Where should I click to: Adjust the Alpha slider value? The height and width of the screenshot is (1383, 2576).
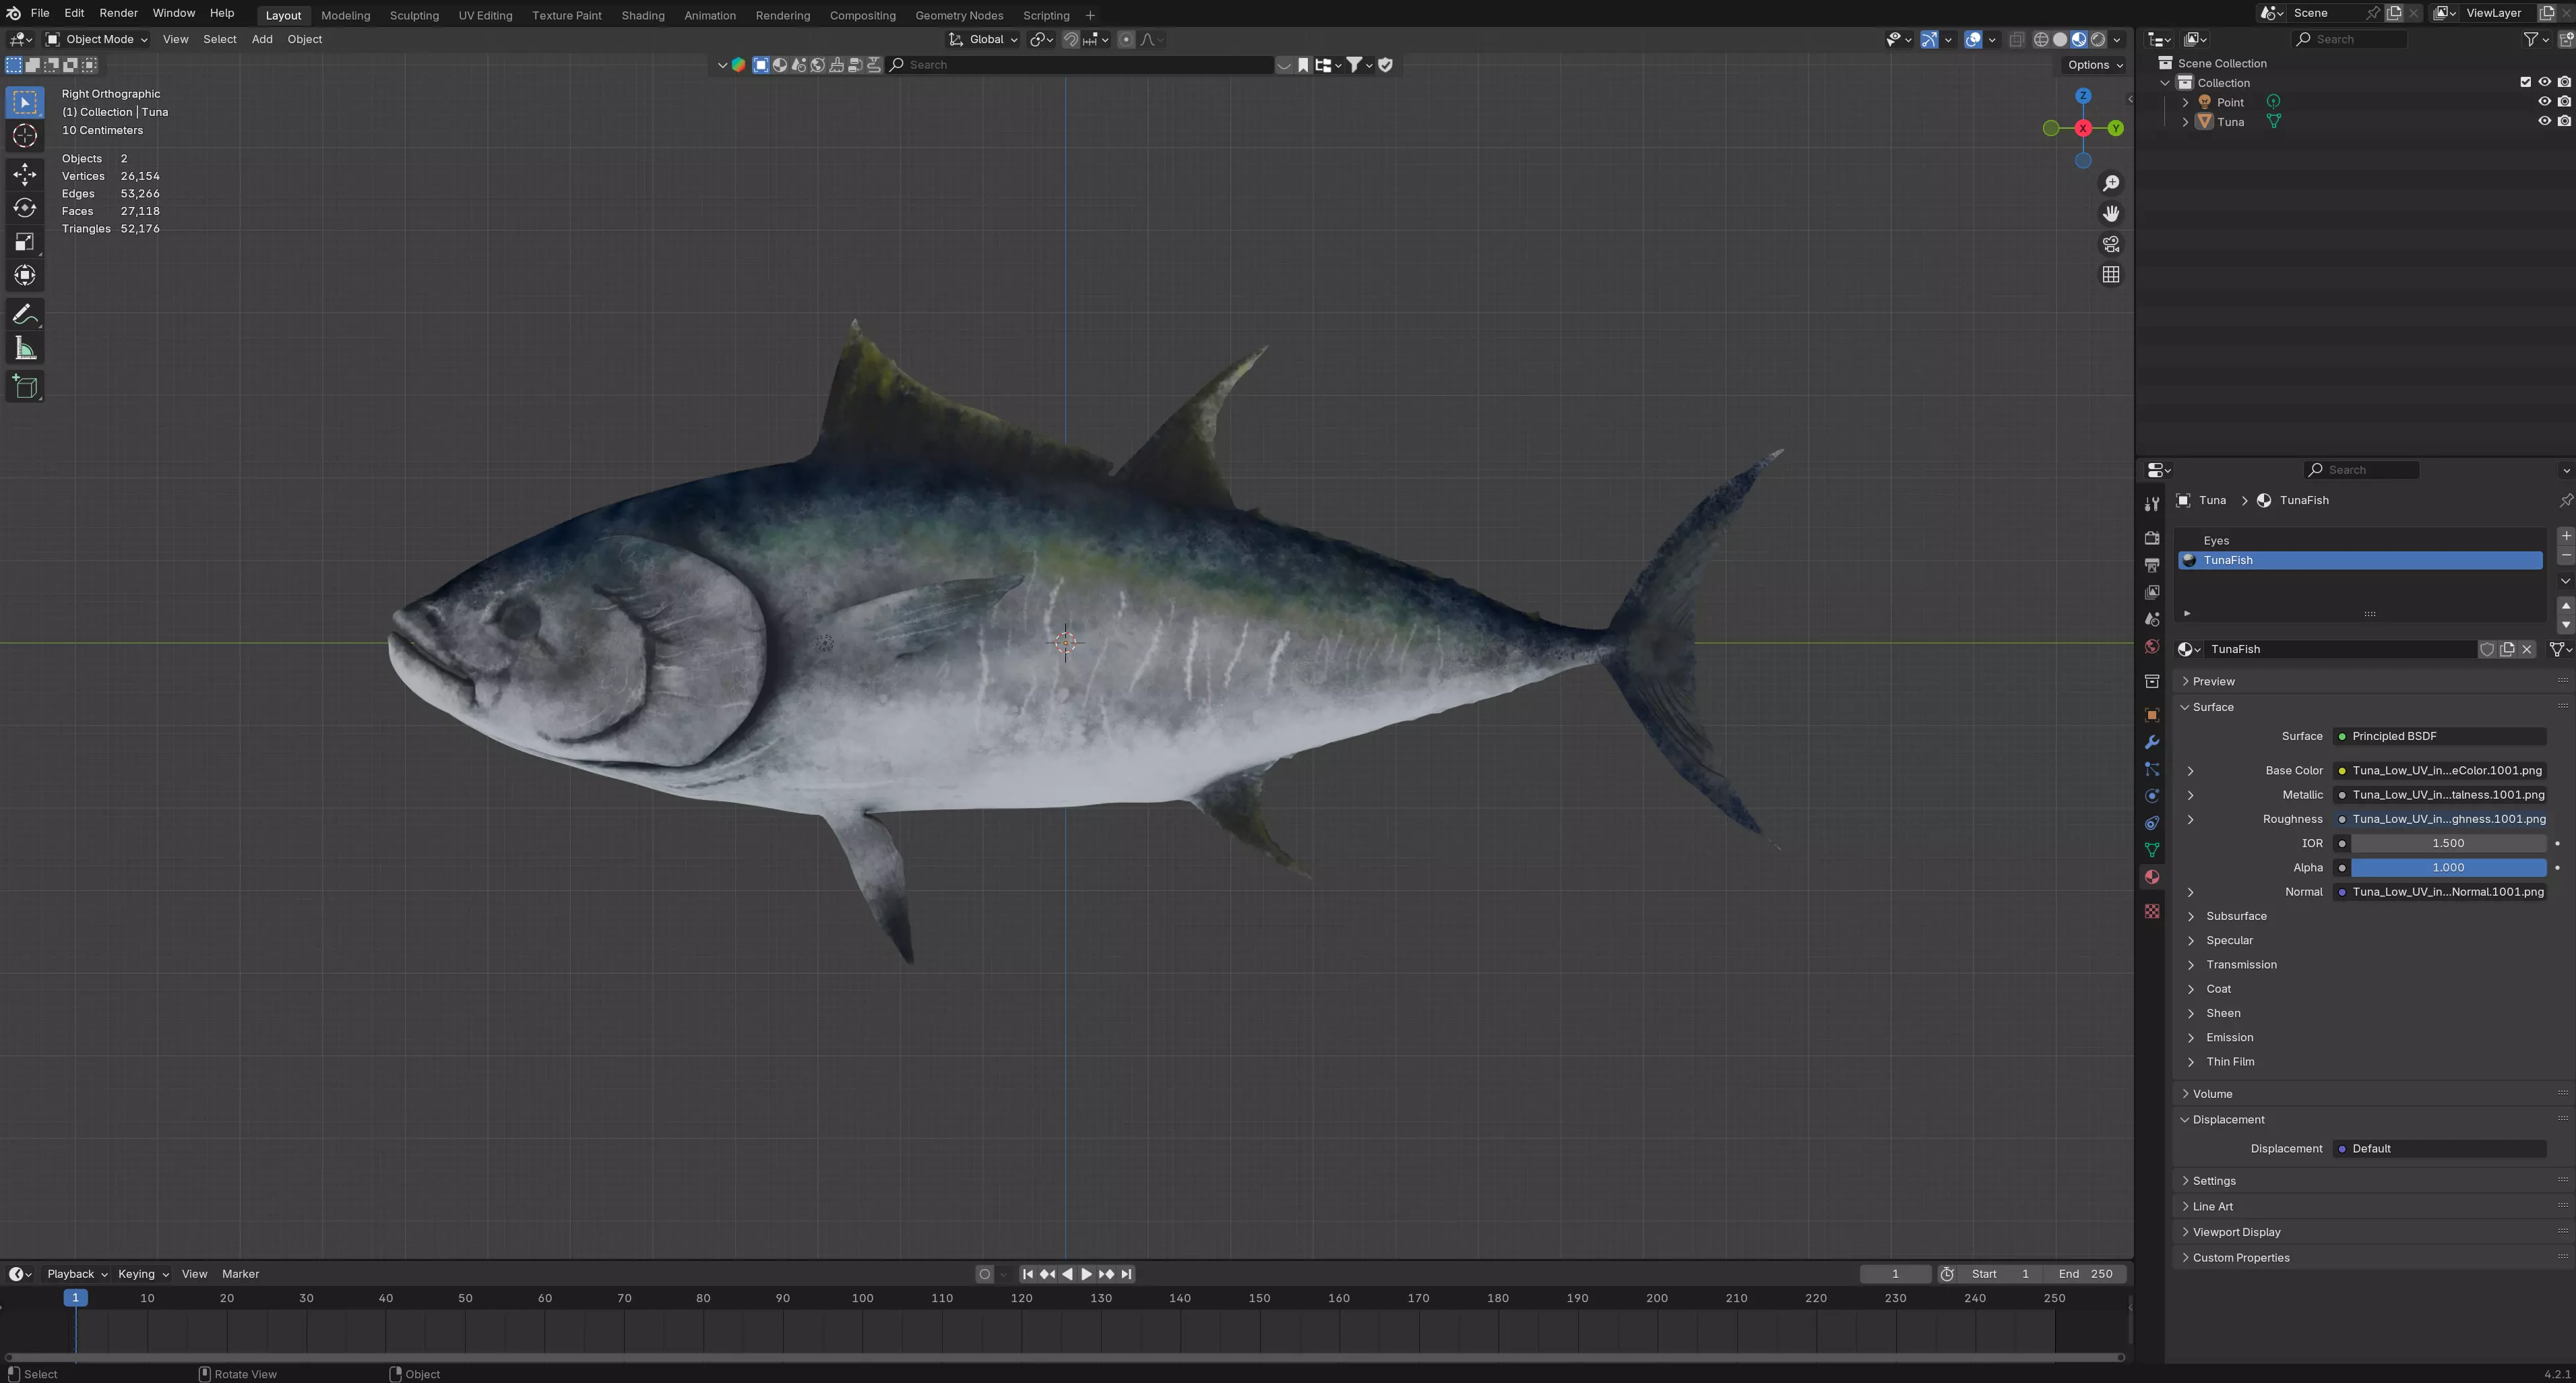(x=2448, y=868)
